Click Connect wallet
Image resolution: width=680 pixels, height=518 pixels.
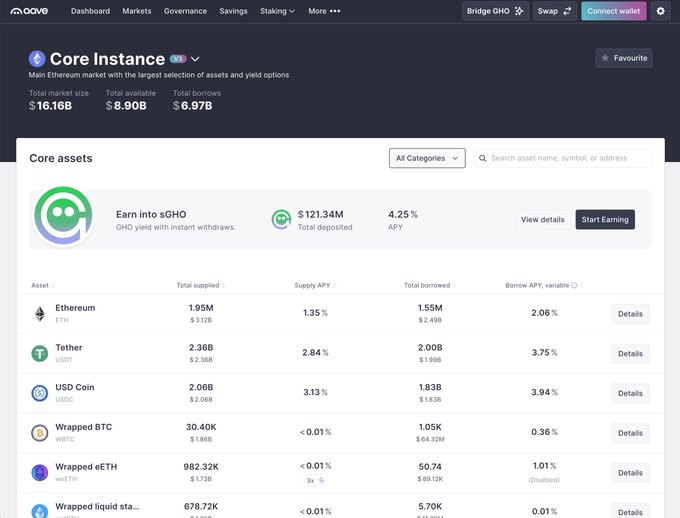(x=614, y=11)
